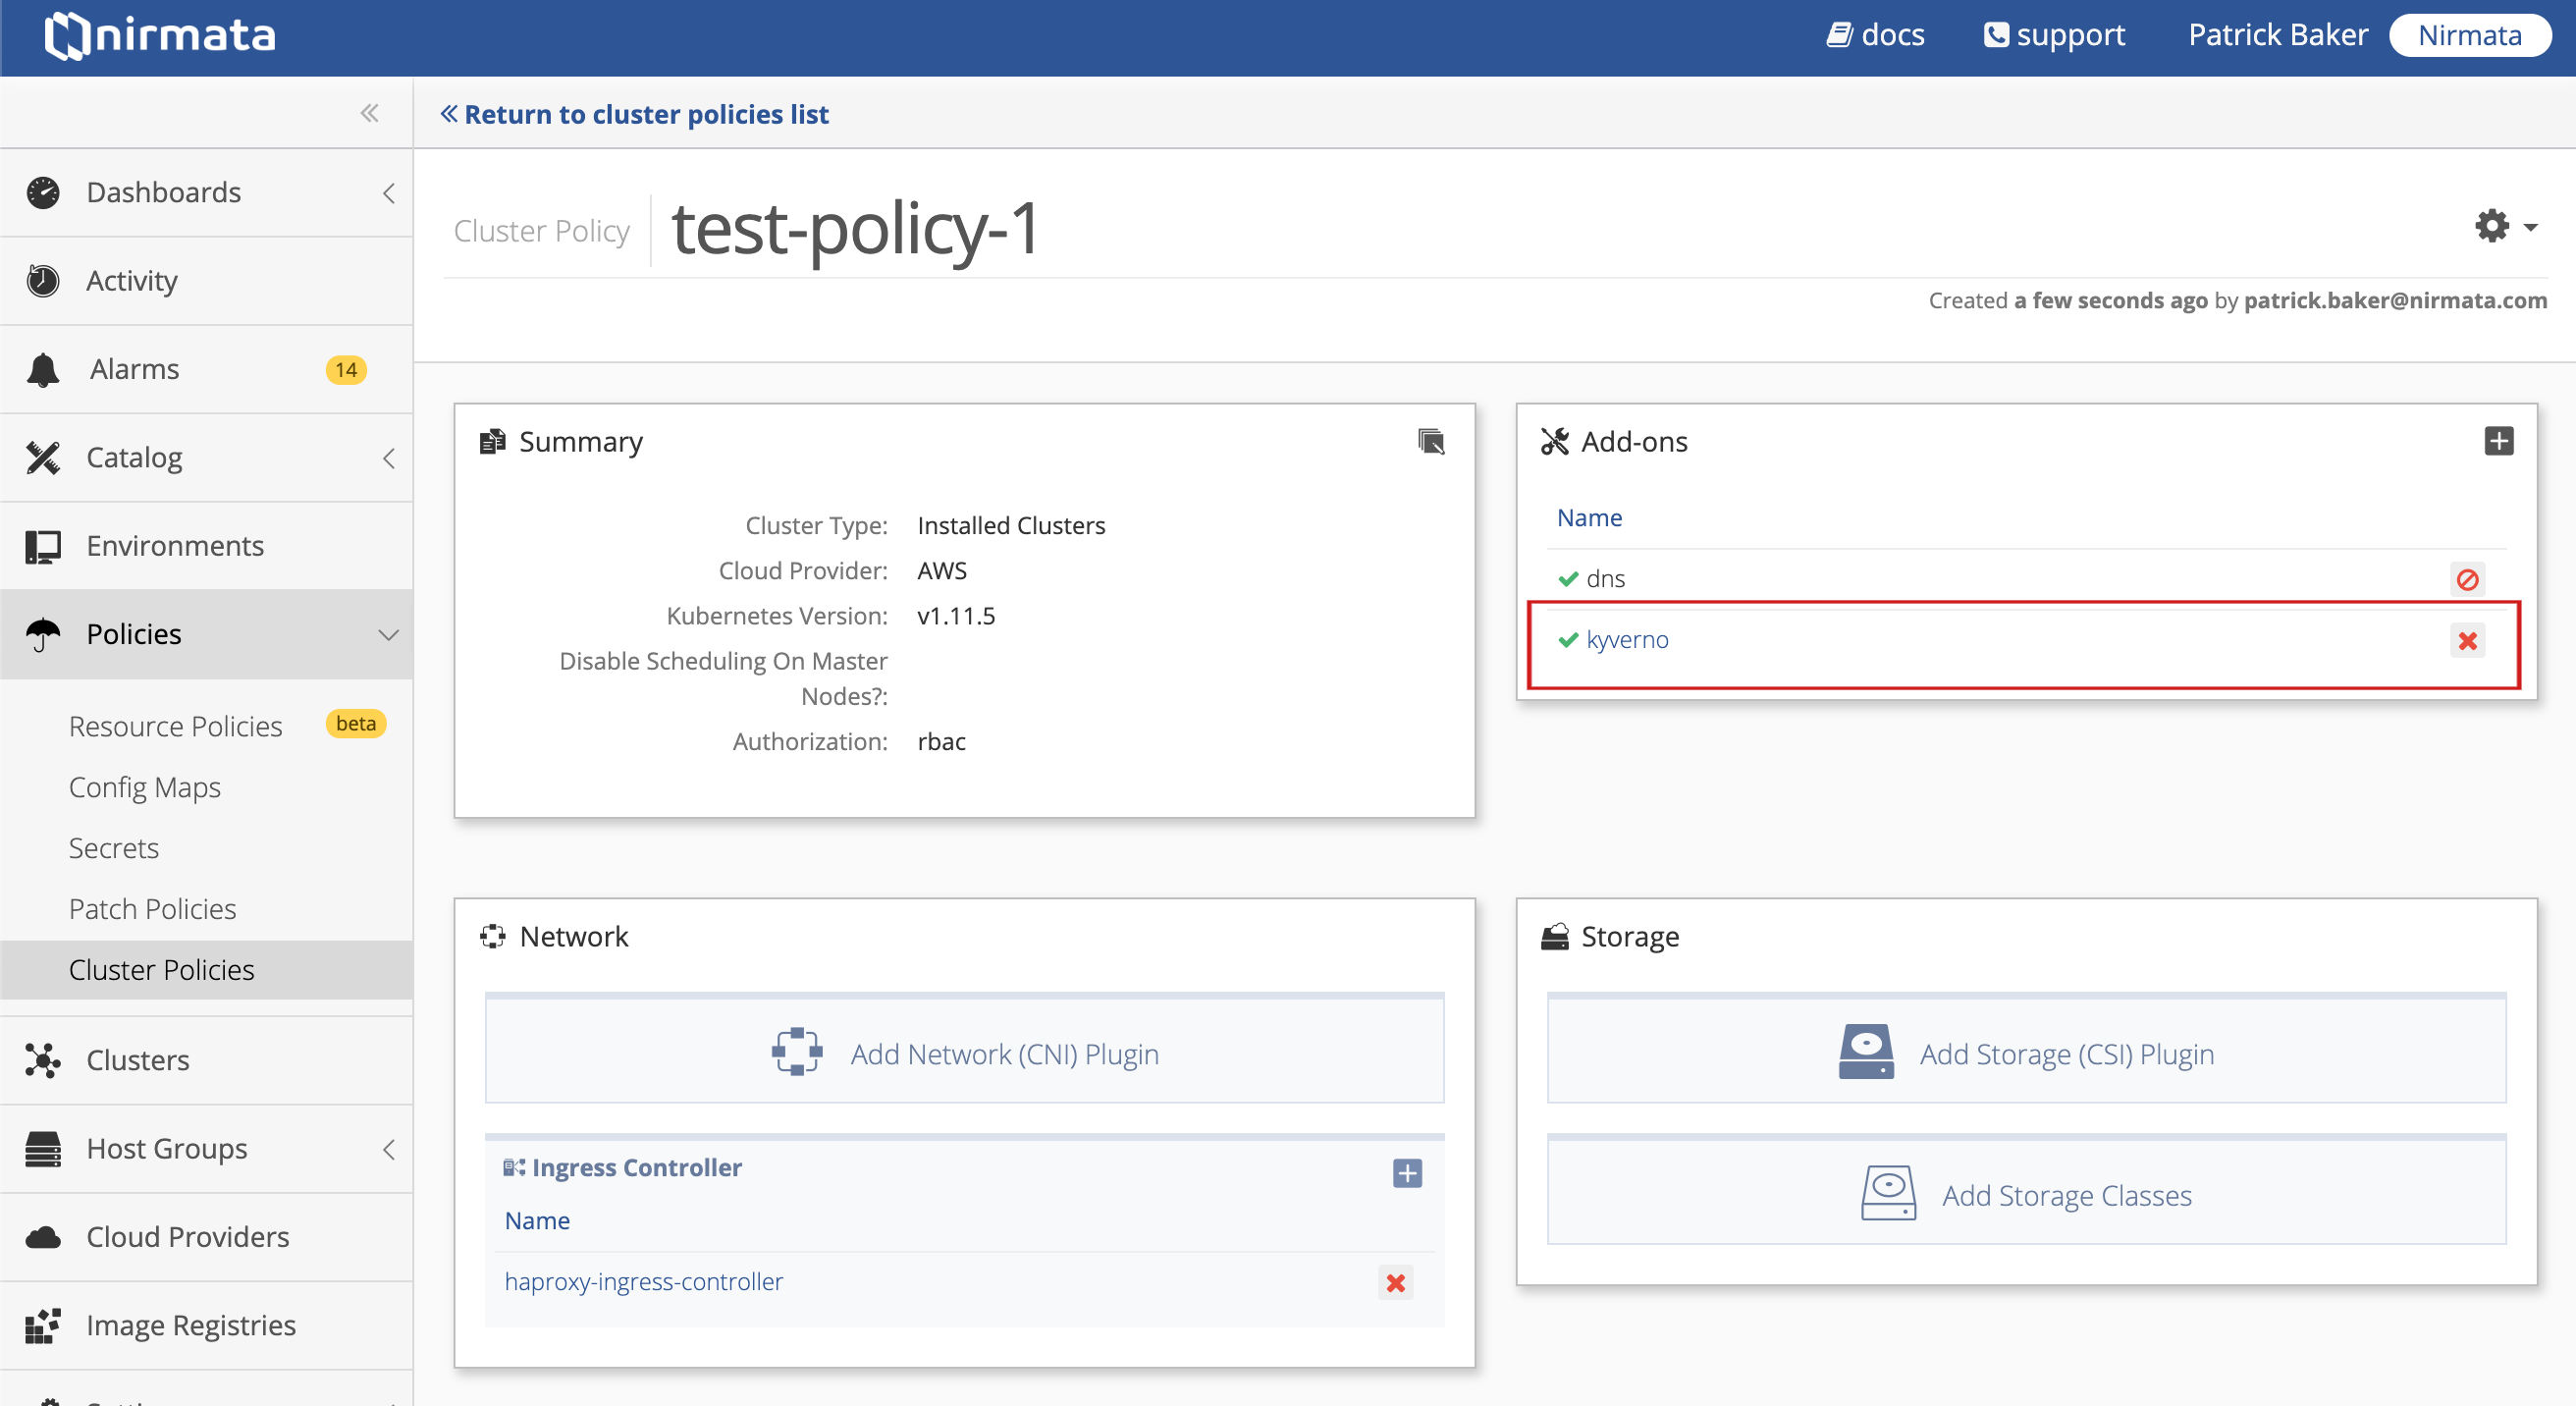Open Resource Policies submenu item
Screen dimensions: 2576x1406
pyautogui.click(x=176, y=725)
